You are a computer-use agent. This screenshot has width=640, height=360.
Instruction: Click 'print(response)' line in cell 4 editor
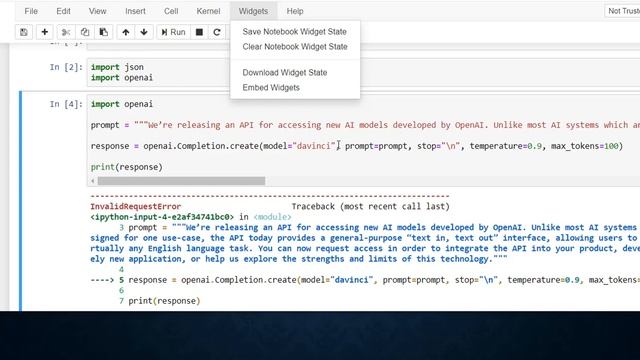point(127,167)
